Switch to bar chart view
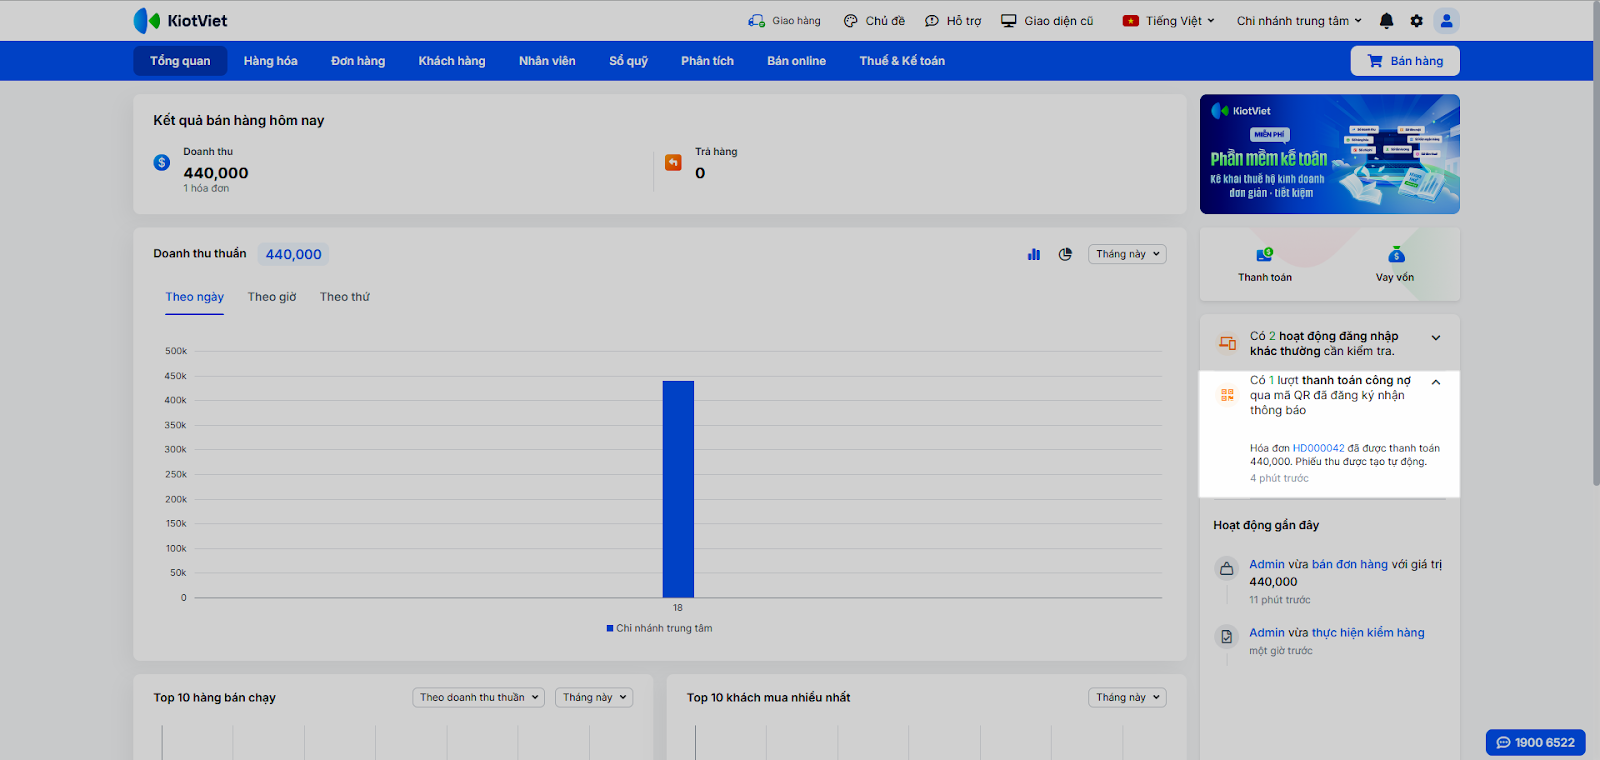 pos(1034,254)
